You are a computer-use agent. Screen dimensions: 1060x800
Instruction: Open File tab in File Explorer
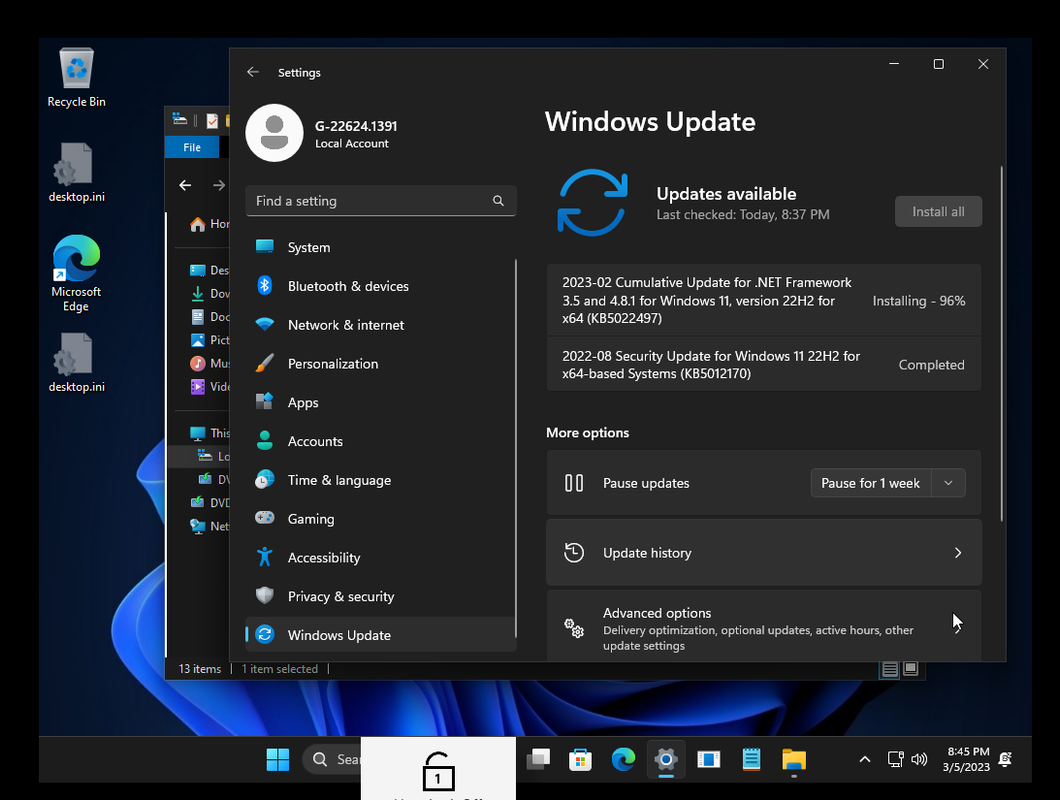(192, 147)
